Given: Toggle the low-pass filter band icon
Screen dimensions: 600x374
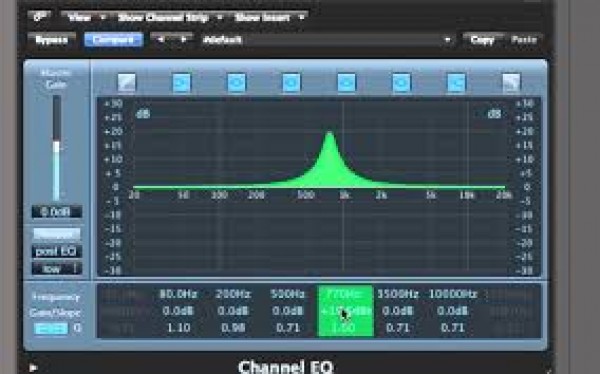Looking at the screenshot, I should (511, 83).
